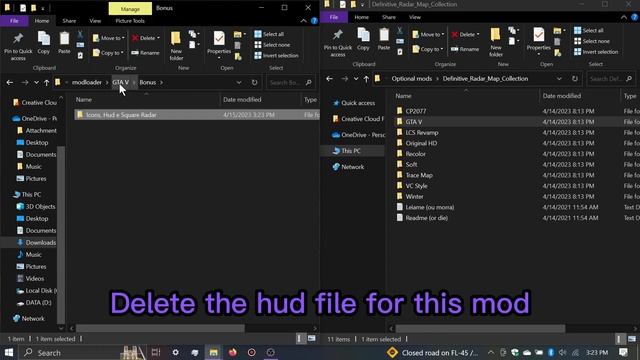Open recent locations dropdown in Bonus window
Image resolution: width=640 pixels, height=360 pixels.
[x=36, y=82]
